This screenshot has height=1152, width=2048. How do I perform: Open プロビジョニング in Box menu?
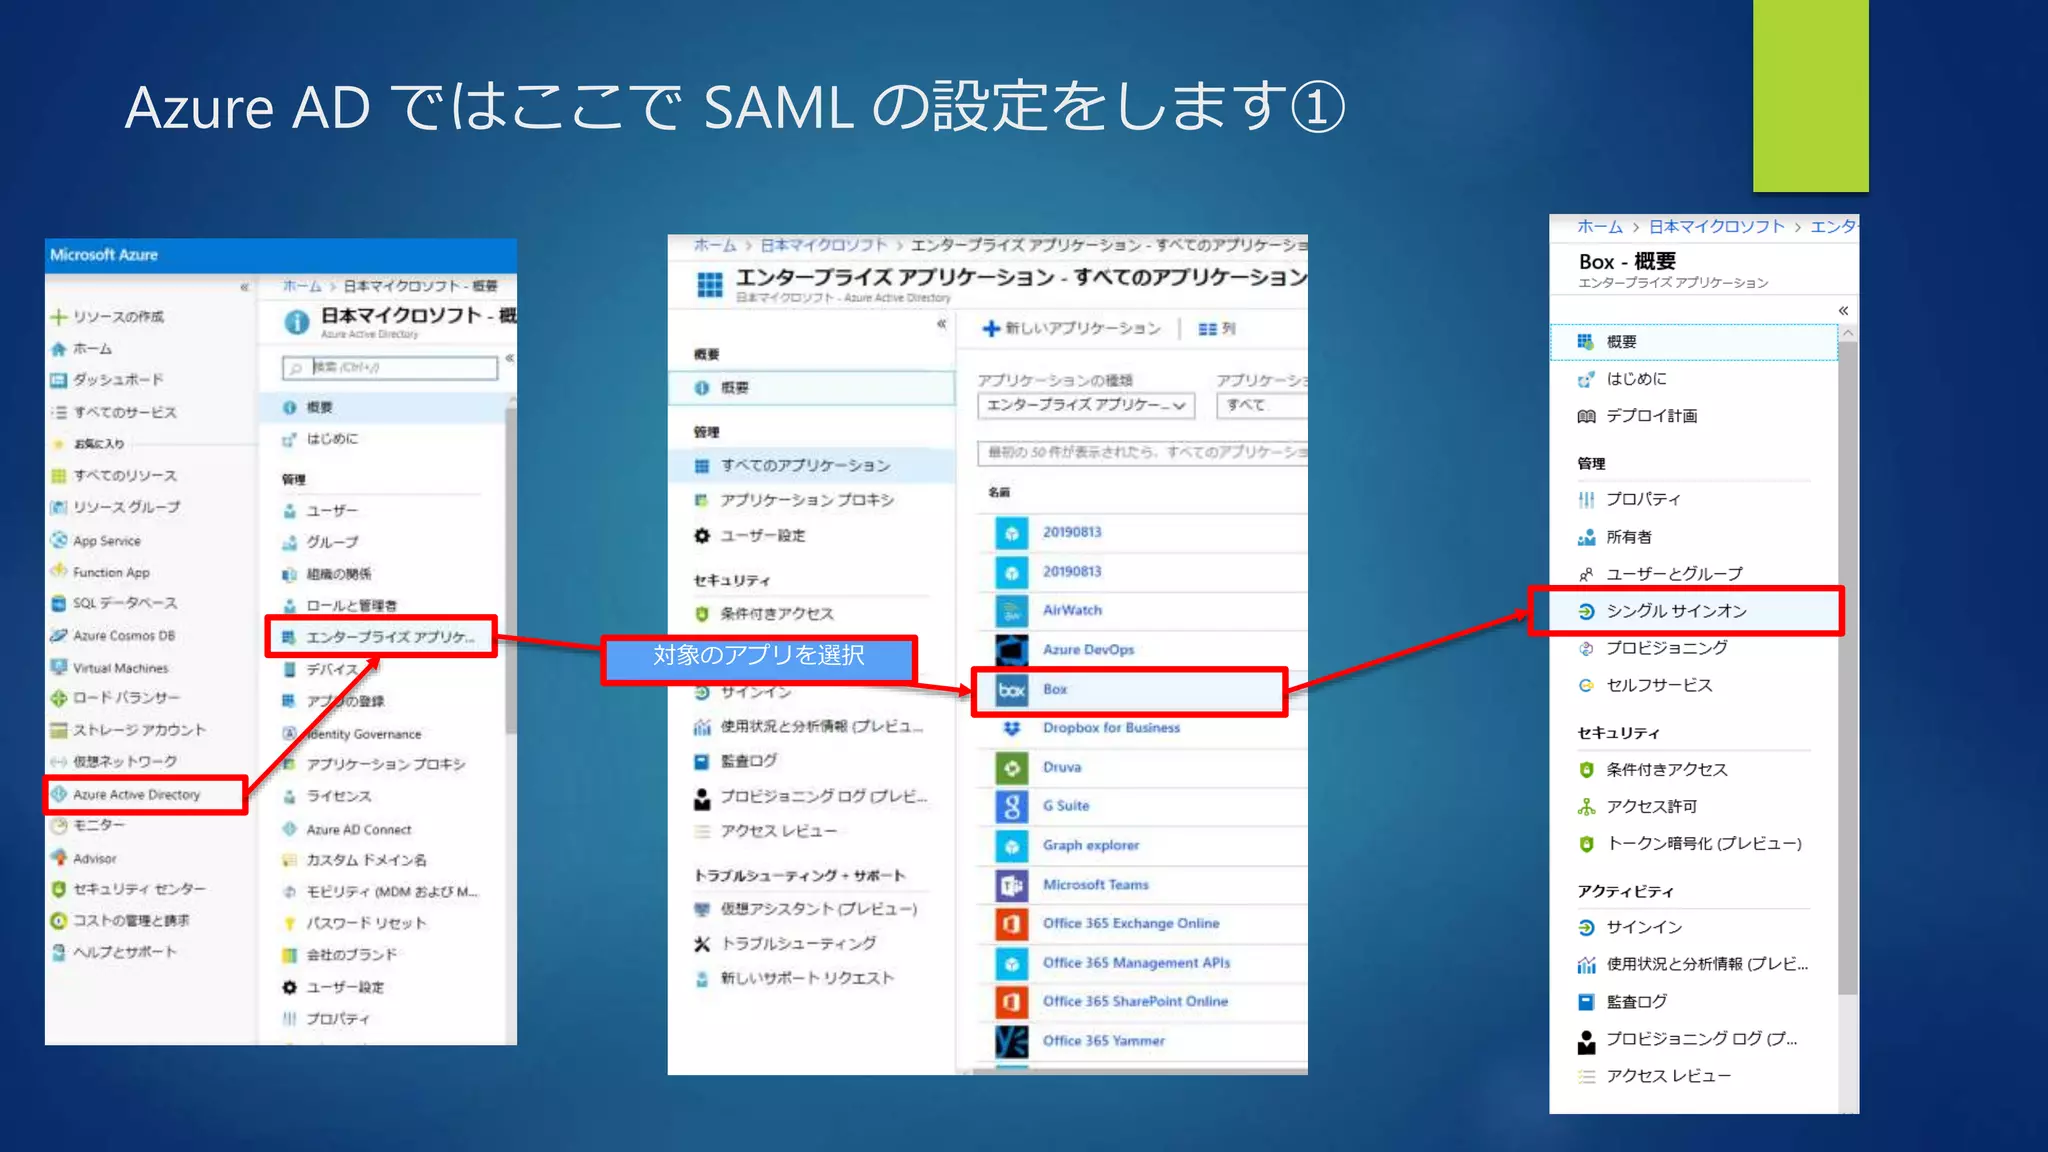point(1666,648)
